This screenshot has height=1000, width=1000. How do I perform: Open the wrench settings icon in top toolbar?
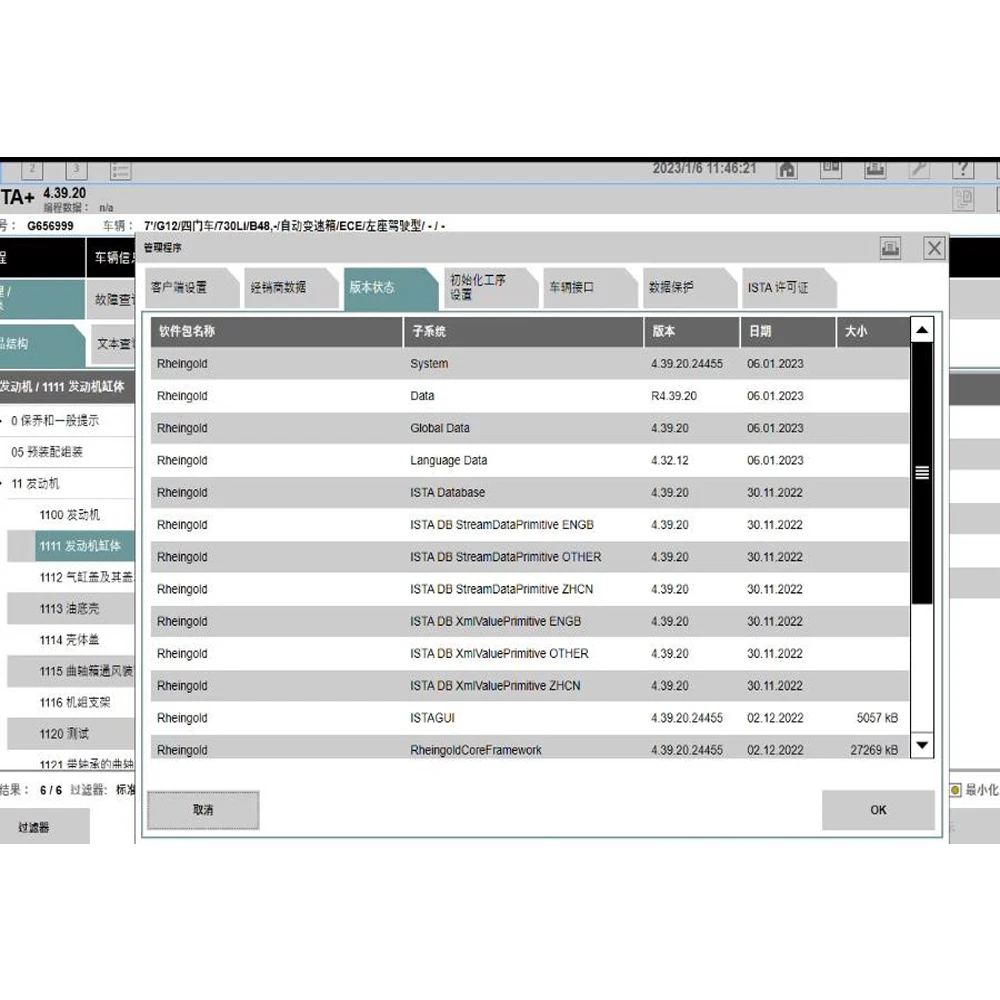click(919, 170)
